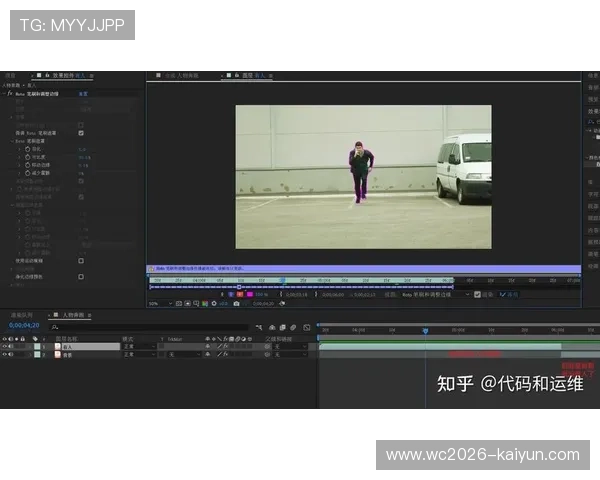Image resolution: width=600 pixels, height=480 pixels.
Task: Click the RGB channel display icon in the viewer footer
Action: click(205, 304)
